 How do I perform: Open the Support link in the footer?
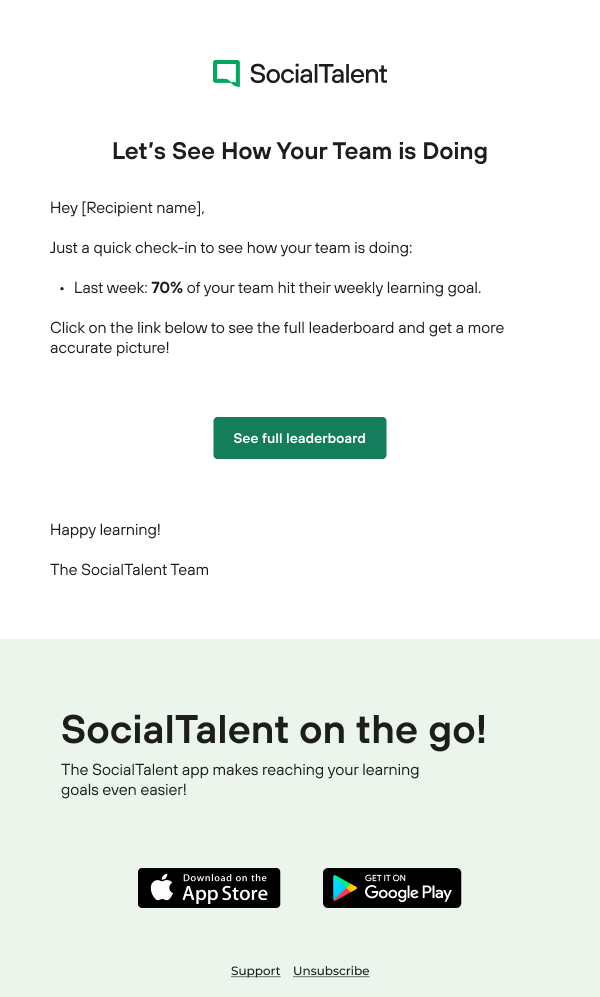pos(255,971)
